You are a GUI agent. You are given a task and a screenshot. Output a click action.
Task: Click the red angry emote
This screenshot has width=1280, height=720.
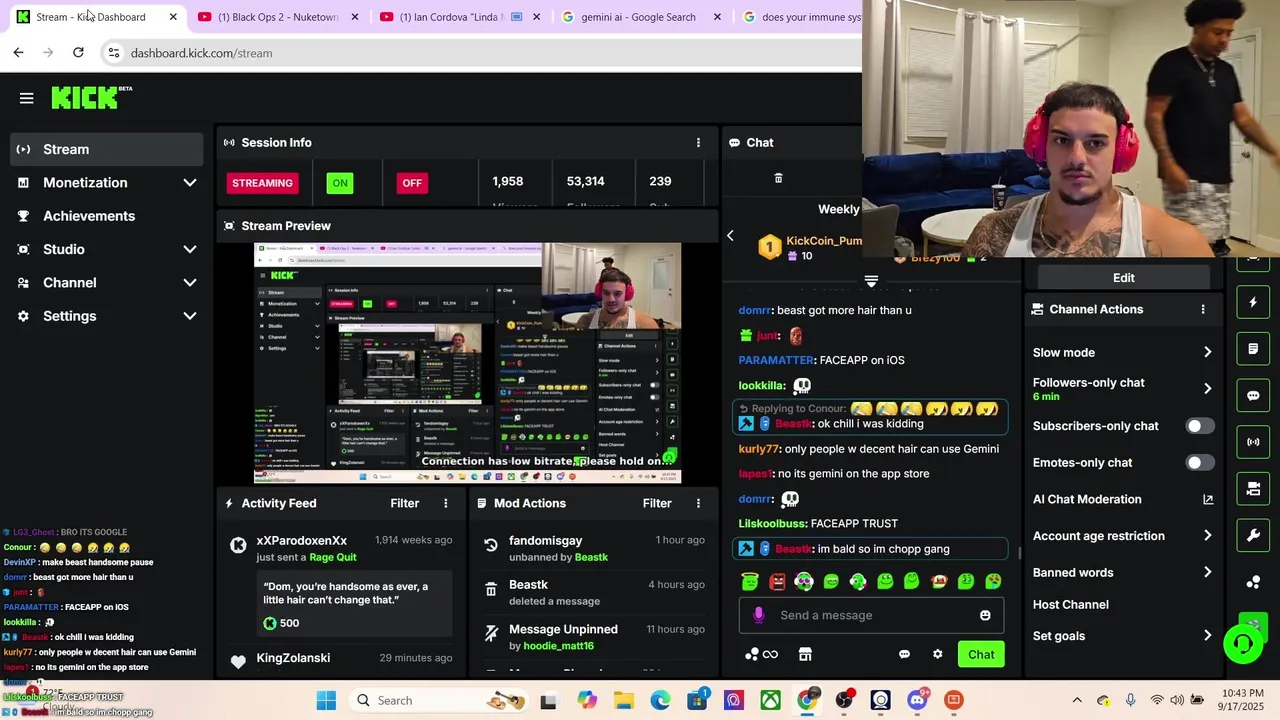[777, 581]
